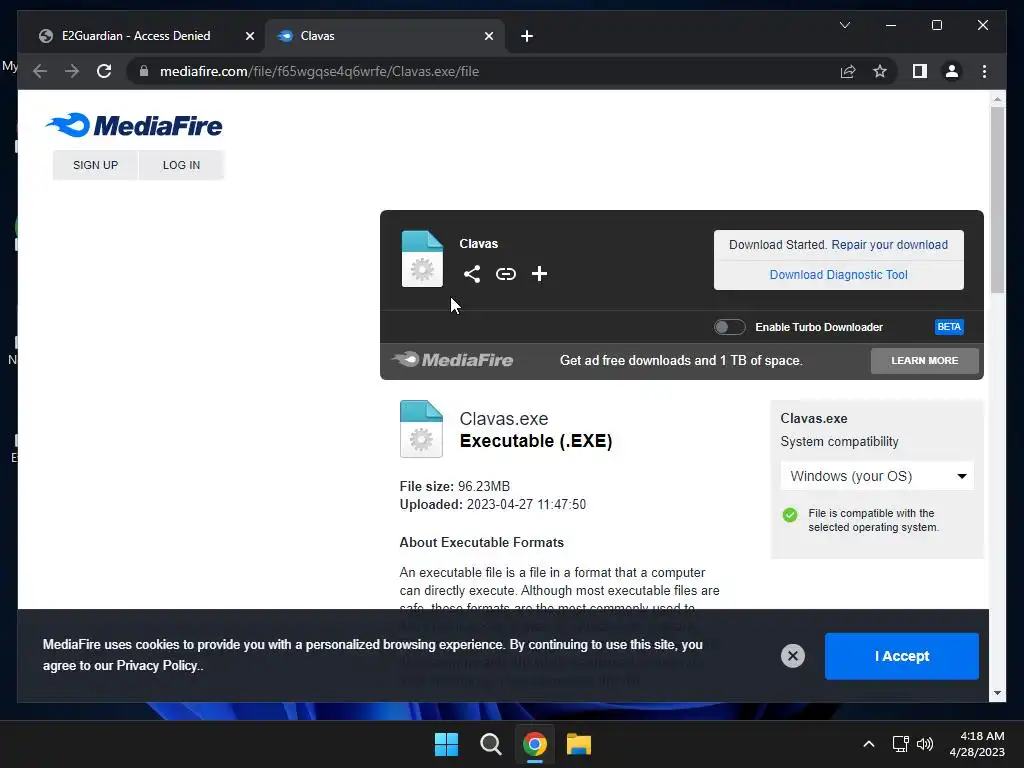Open Windows Start menu
The width and height of the screenshot is (1024, 768).
tap(447, 744)
